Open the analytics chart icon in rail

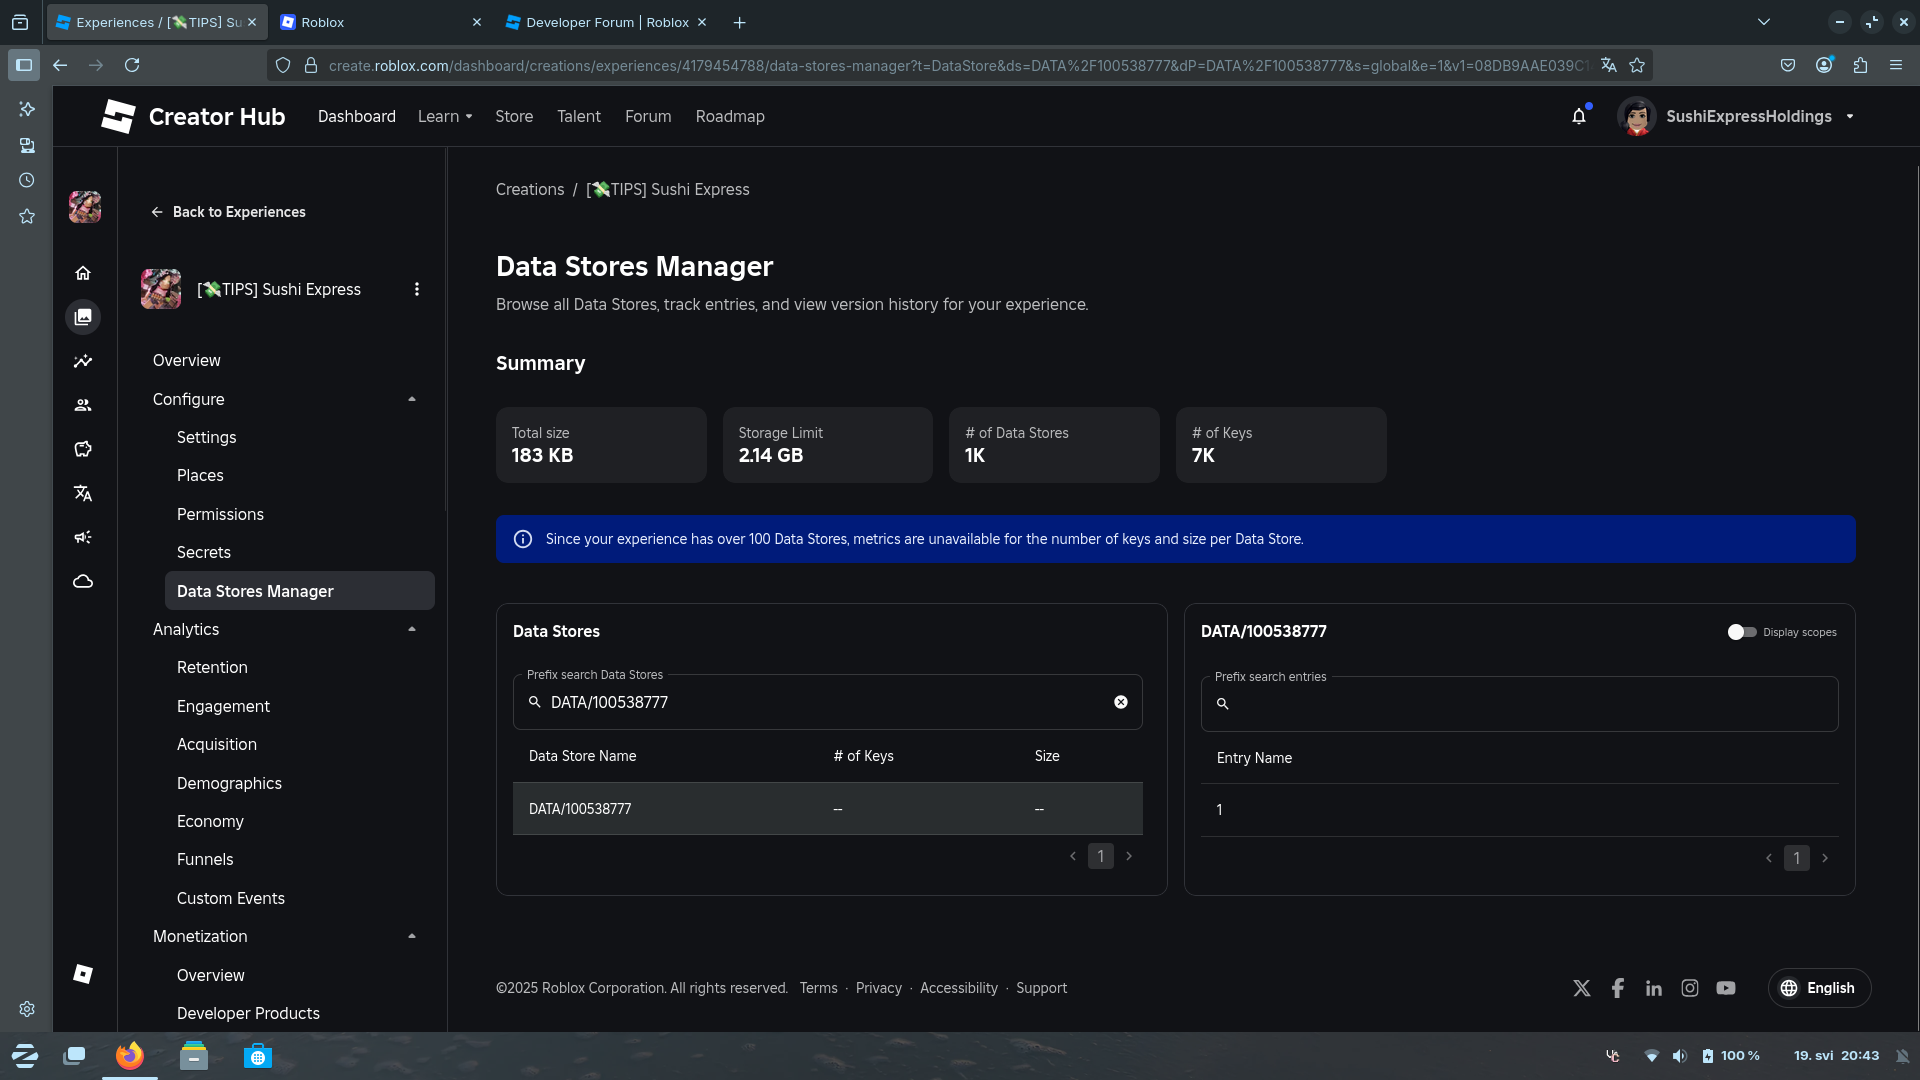83,361
